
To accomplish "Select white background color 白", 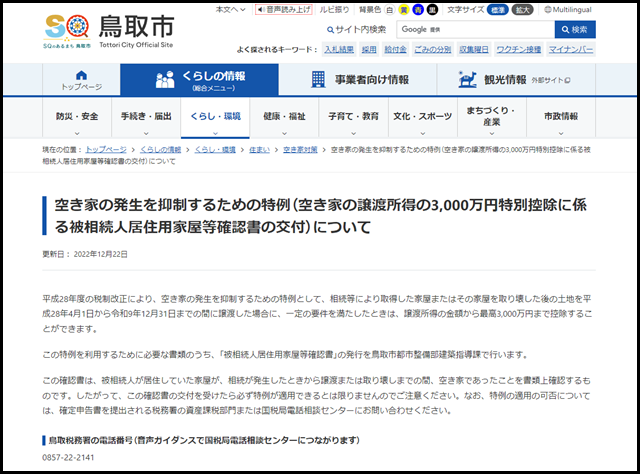I will point(390,9).
